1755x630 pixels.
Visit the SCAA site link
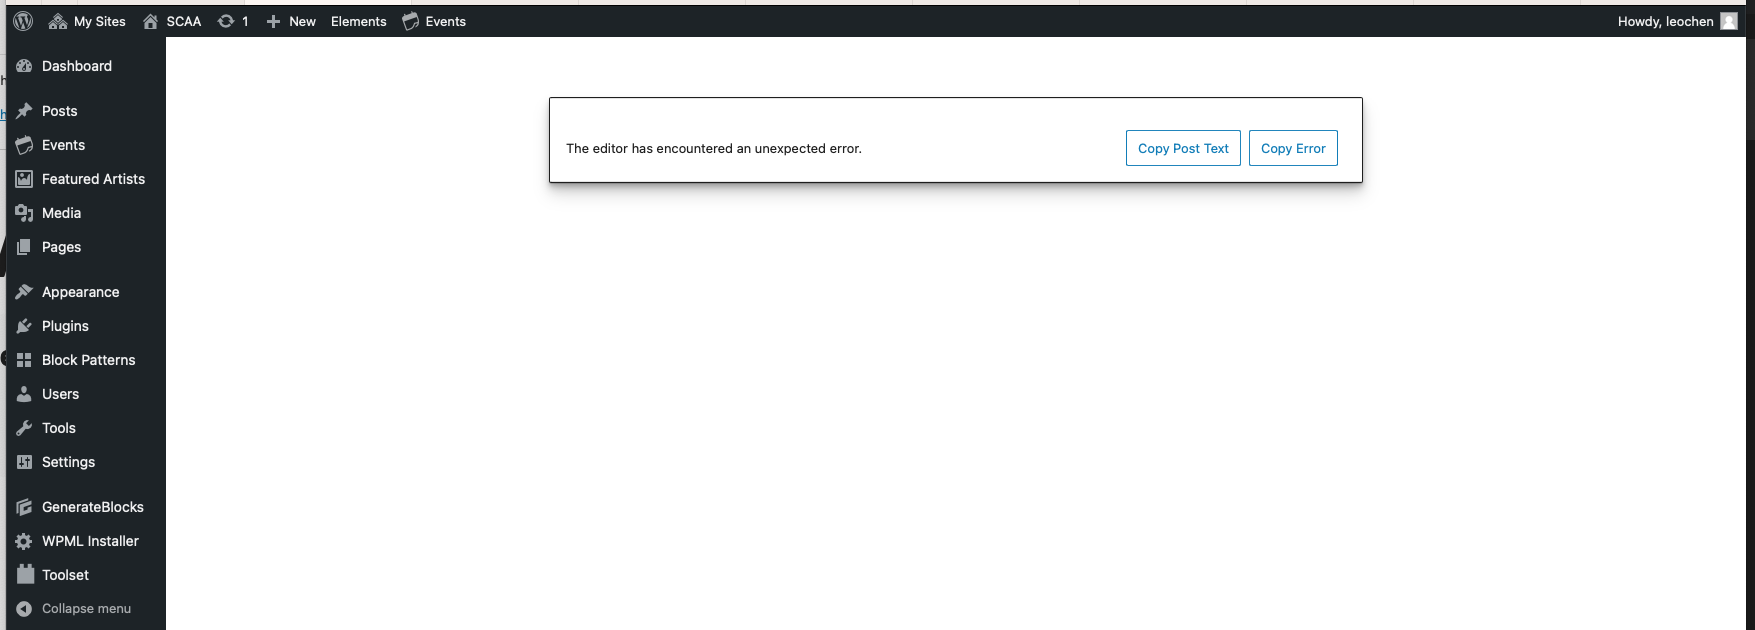point(184,21)
